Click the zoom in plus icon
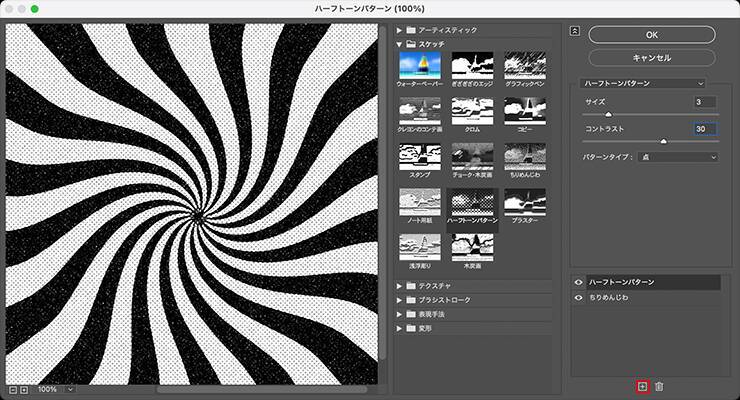 [x=25, y=389]
